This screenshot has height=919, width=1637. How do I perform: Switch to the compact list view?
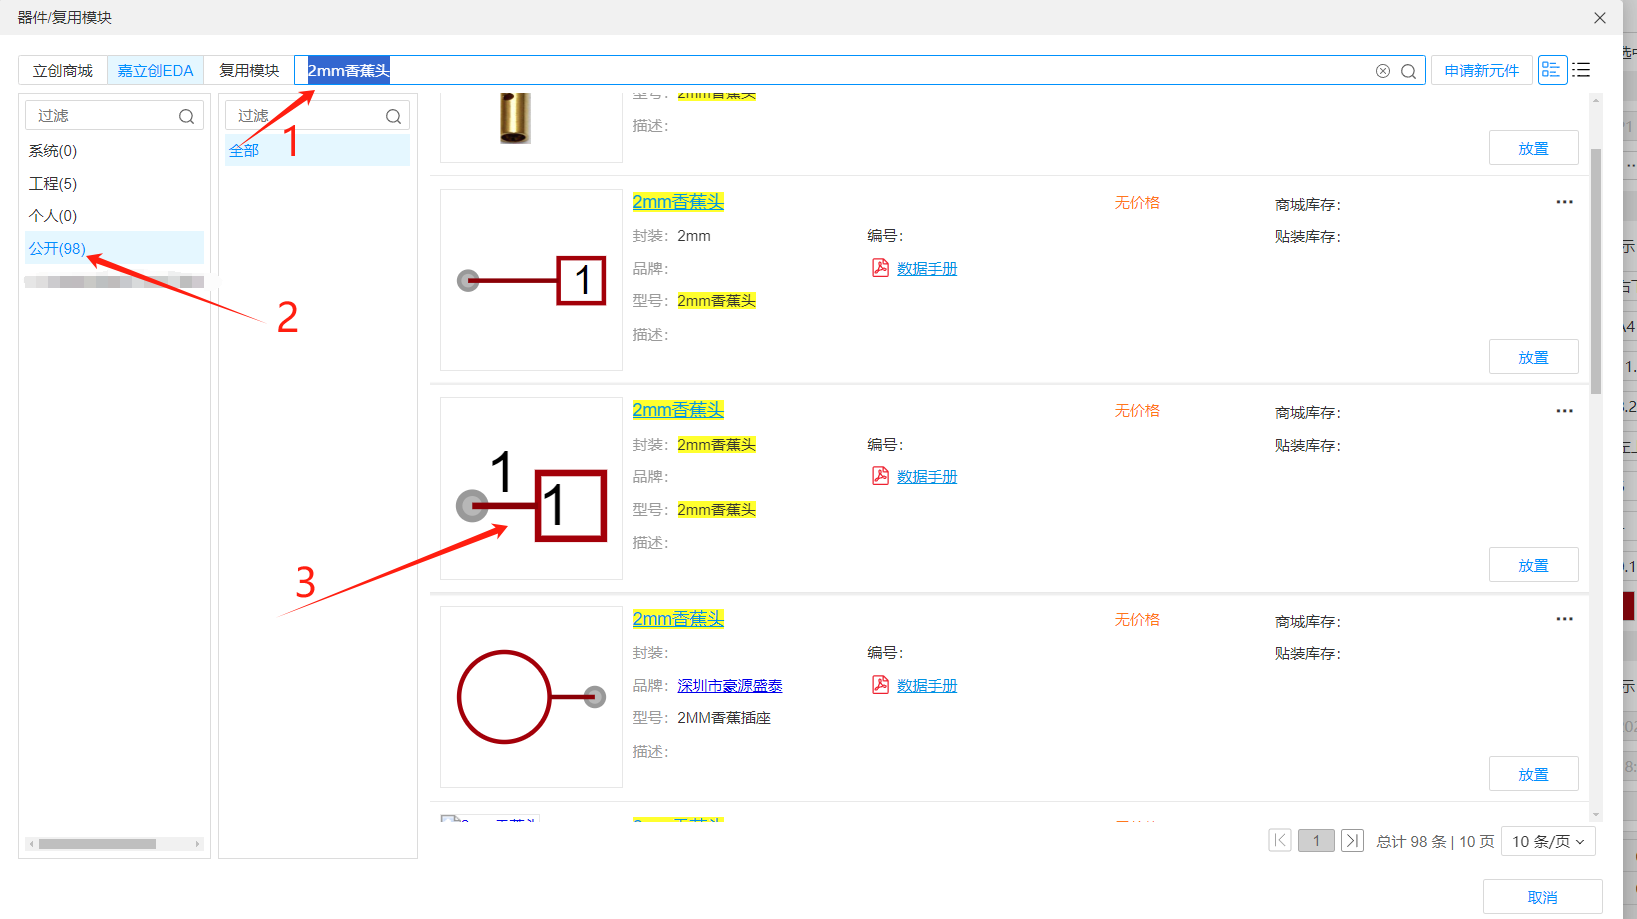point(1581,70)
